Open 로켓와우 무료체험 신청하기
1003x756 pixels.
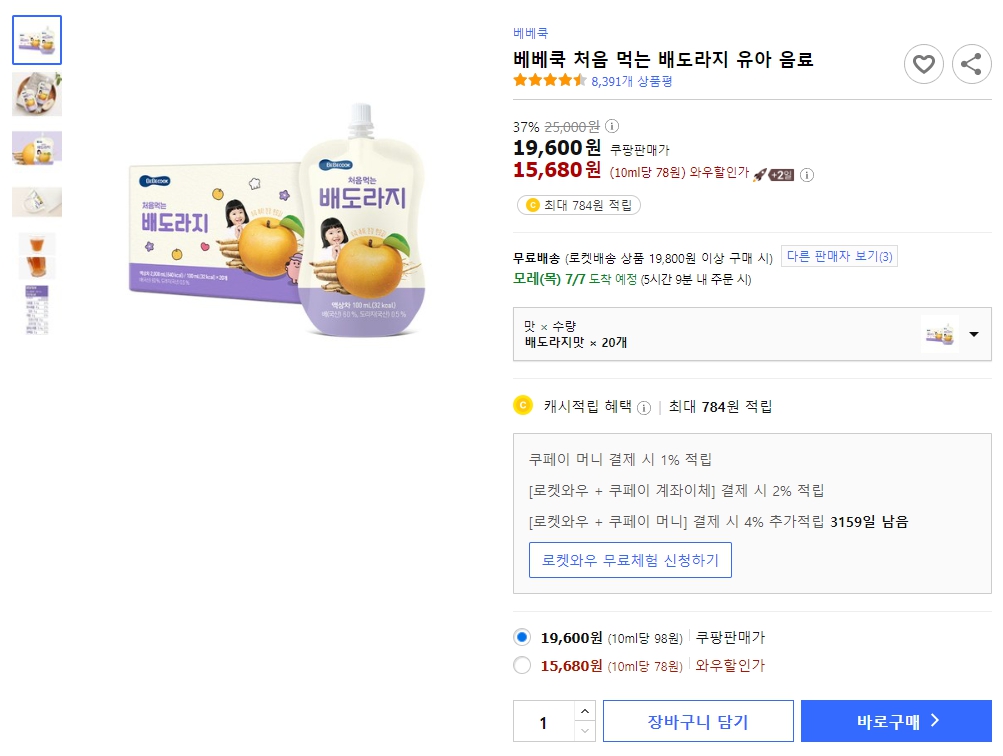coord(629,560)
